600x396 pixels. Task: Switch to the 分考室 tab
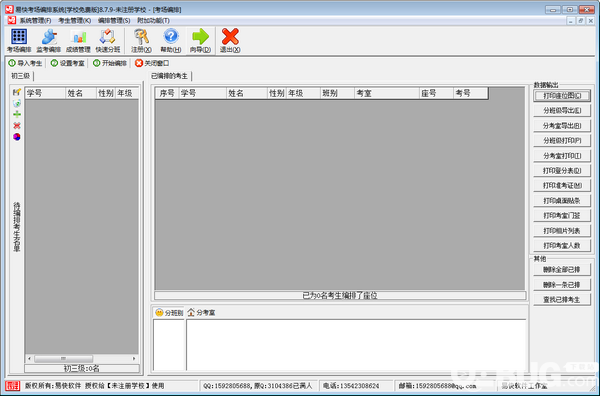[x=202, y=313]
